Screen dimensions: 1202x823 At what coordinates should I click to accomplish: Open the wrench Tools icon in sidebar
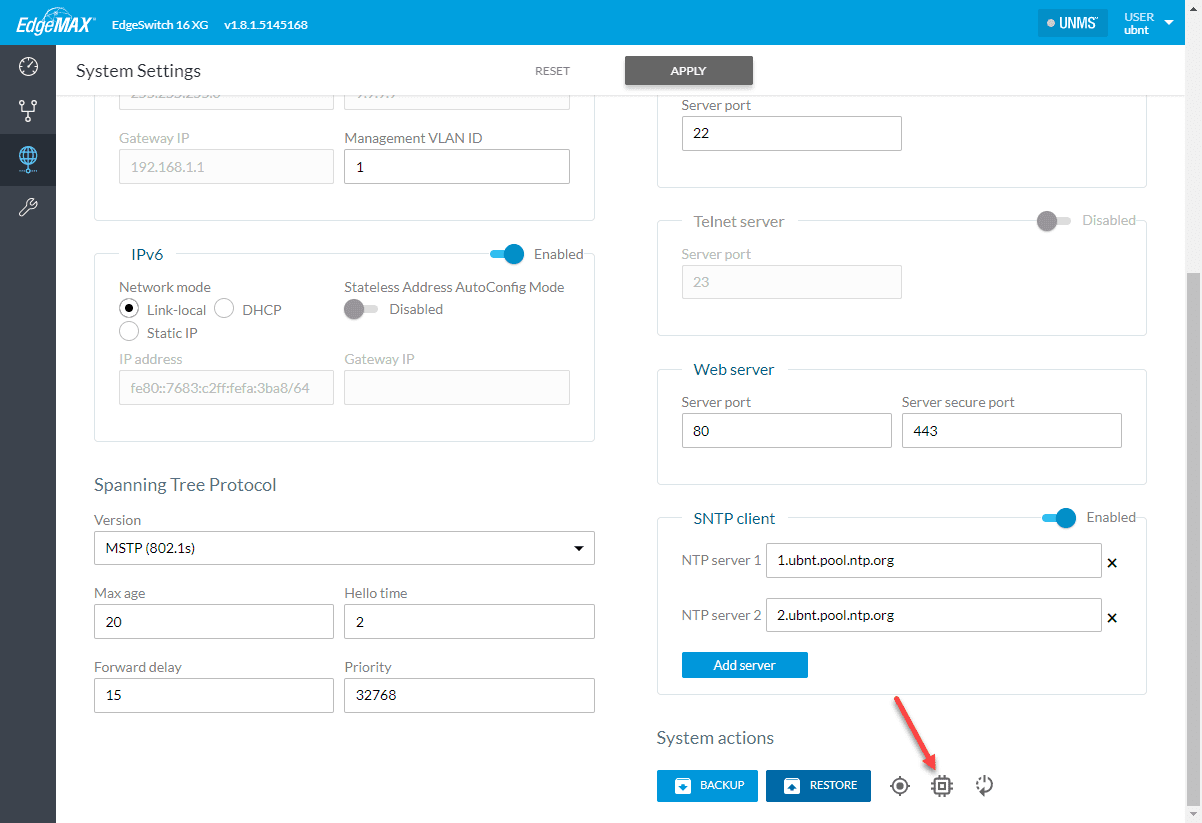pyautogui.click(x=28, y=207)
